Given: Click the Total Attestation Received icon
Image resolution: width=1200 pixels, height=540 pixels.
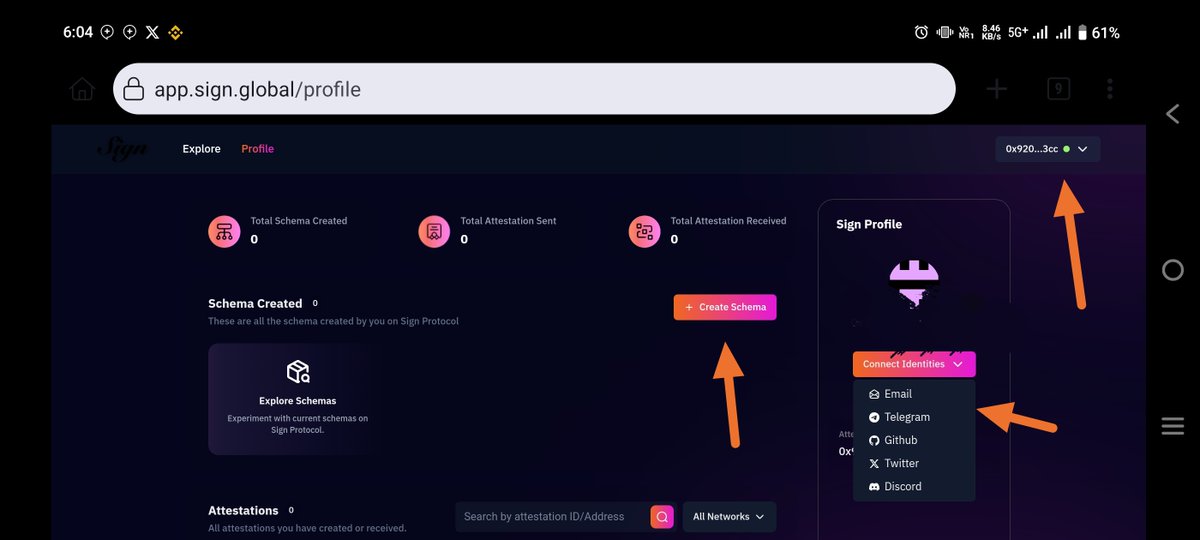Looking at the screenshot, I should click(x=644, y=231).
